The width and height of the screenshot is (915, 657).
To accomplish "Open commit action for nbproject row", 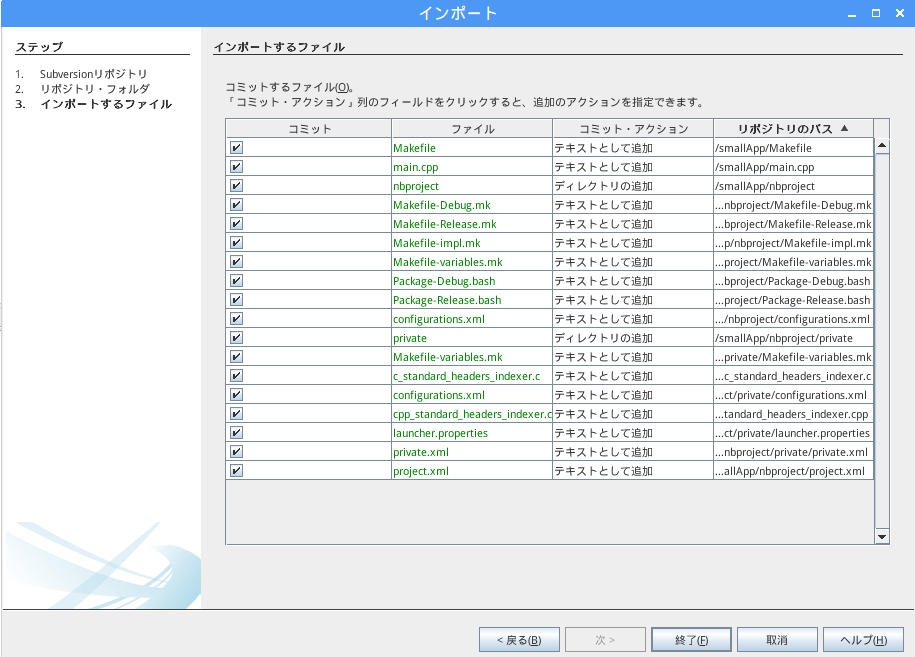I will pyautogui.click(x=632, y=186).
